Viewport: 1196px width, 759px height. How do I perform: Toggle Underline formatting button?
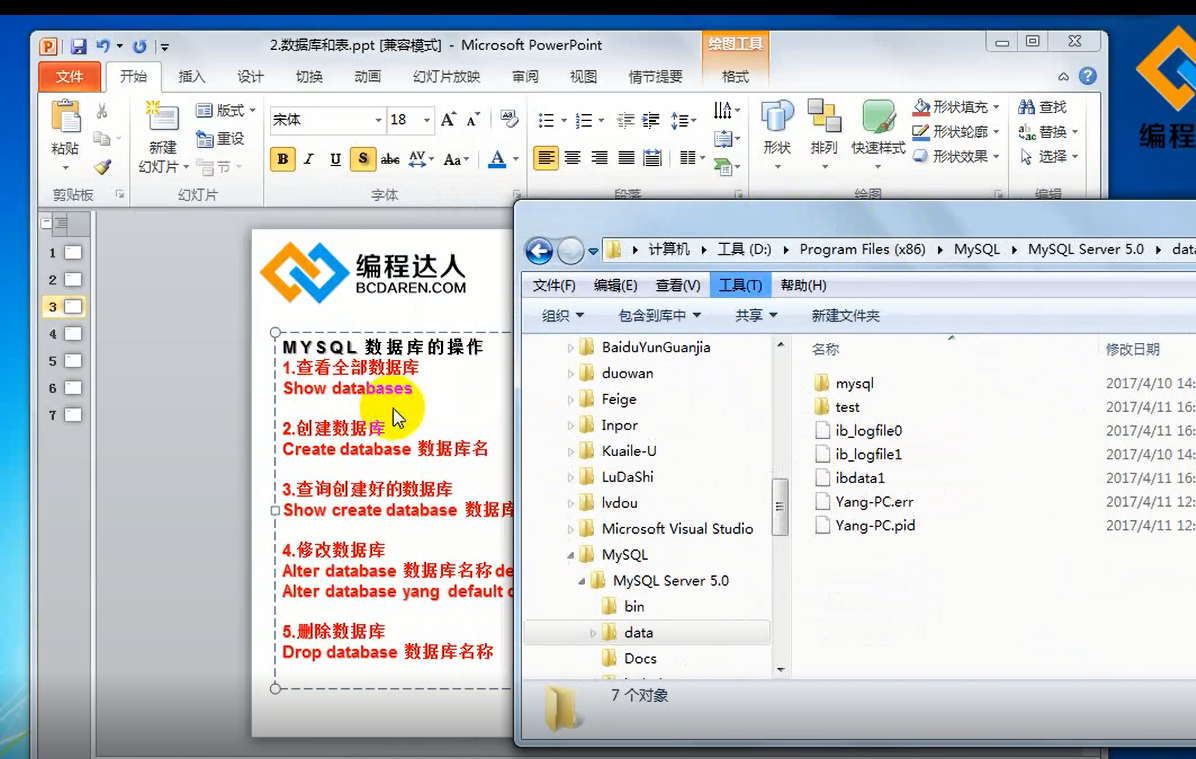tap(336, 159)
